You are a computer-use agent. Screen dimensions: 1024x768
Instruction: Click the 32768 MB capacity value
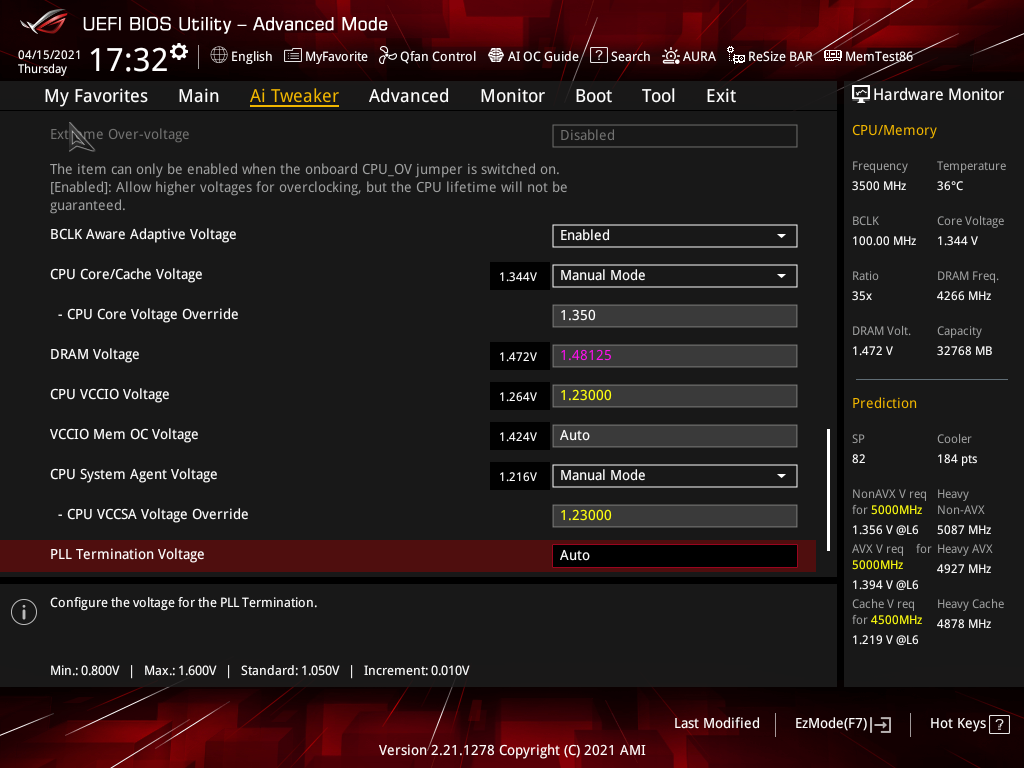tap(965, 351)
